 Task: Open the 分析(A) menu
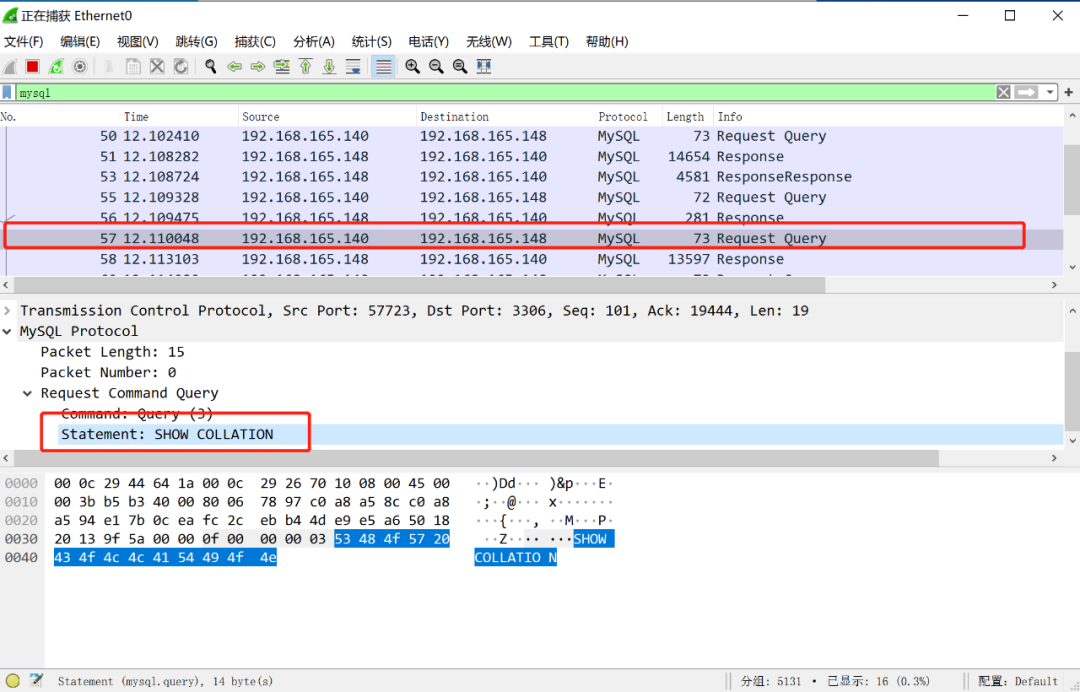point(313,41)
